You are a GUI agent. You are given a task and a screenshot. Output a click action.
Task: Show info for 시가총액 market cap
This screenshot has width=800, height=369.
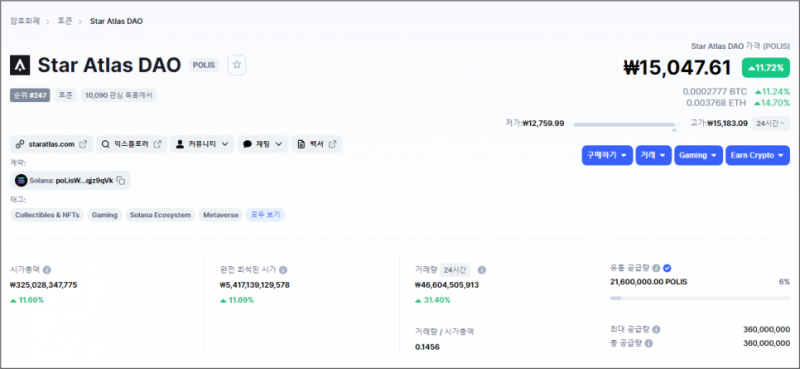(47, 270)
